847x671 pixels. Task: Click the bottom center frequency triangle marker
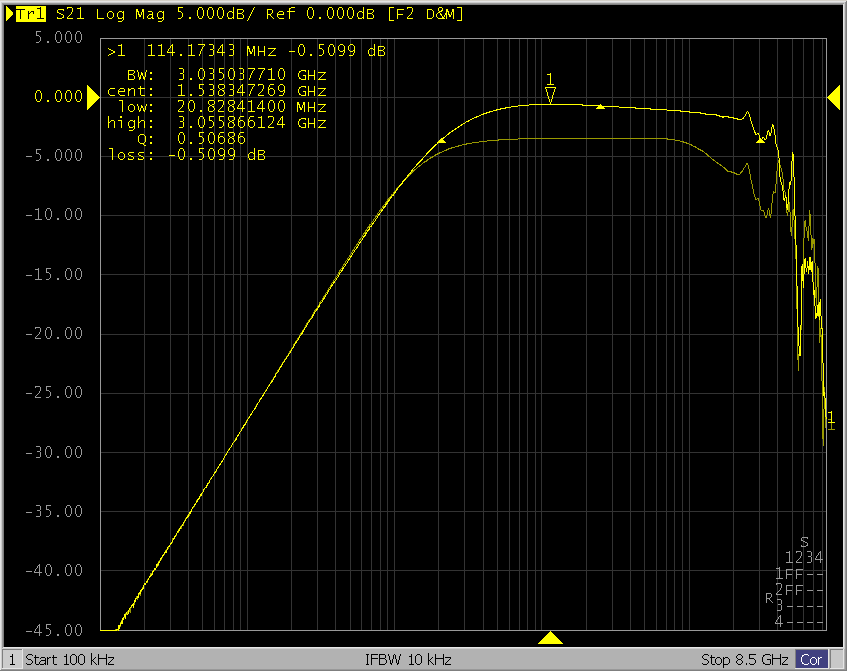(x=550, y=638)
